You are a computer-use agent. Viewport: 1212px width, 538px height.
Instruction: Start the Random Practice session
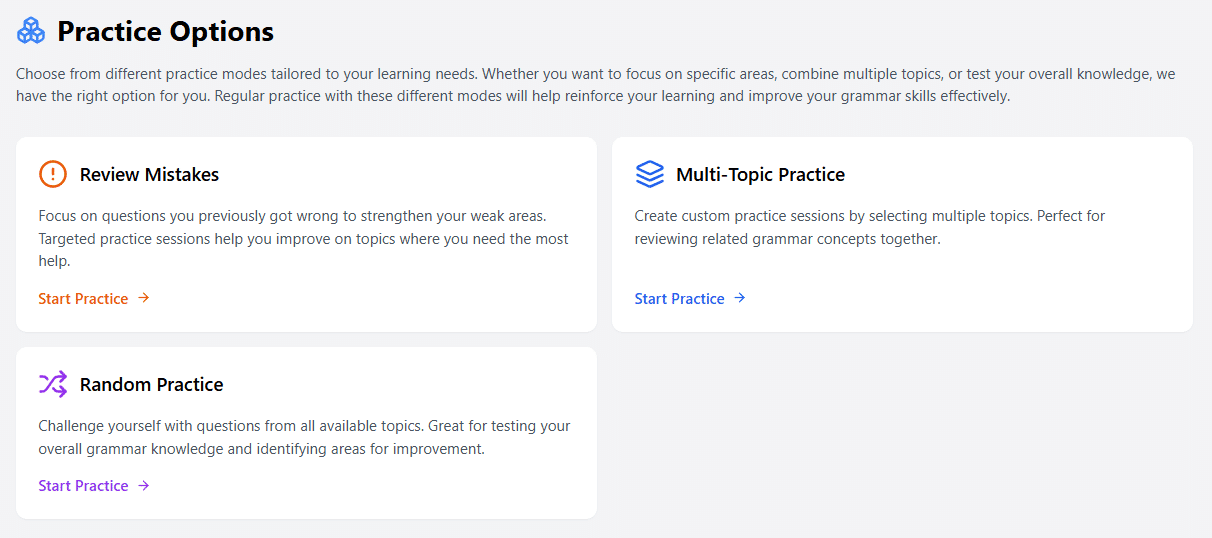94,485
